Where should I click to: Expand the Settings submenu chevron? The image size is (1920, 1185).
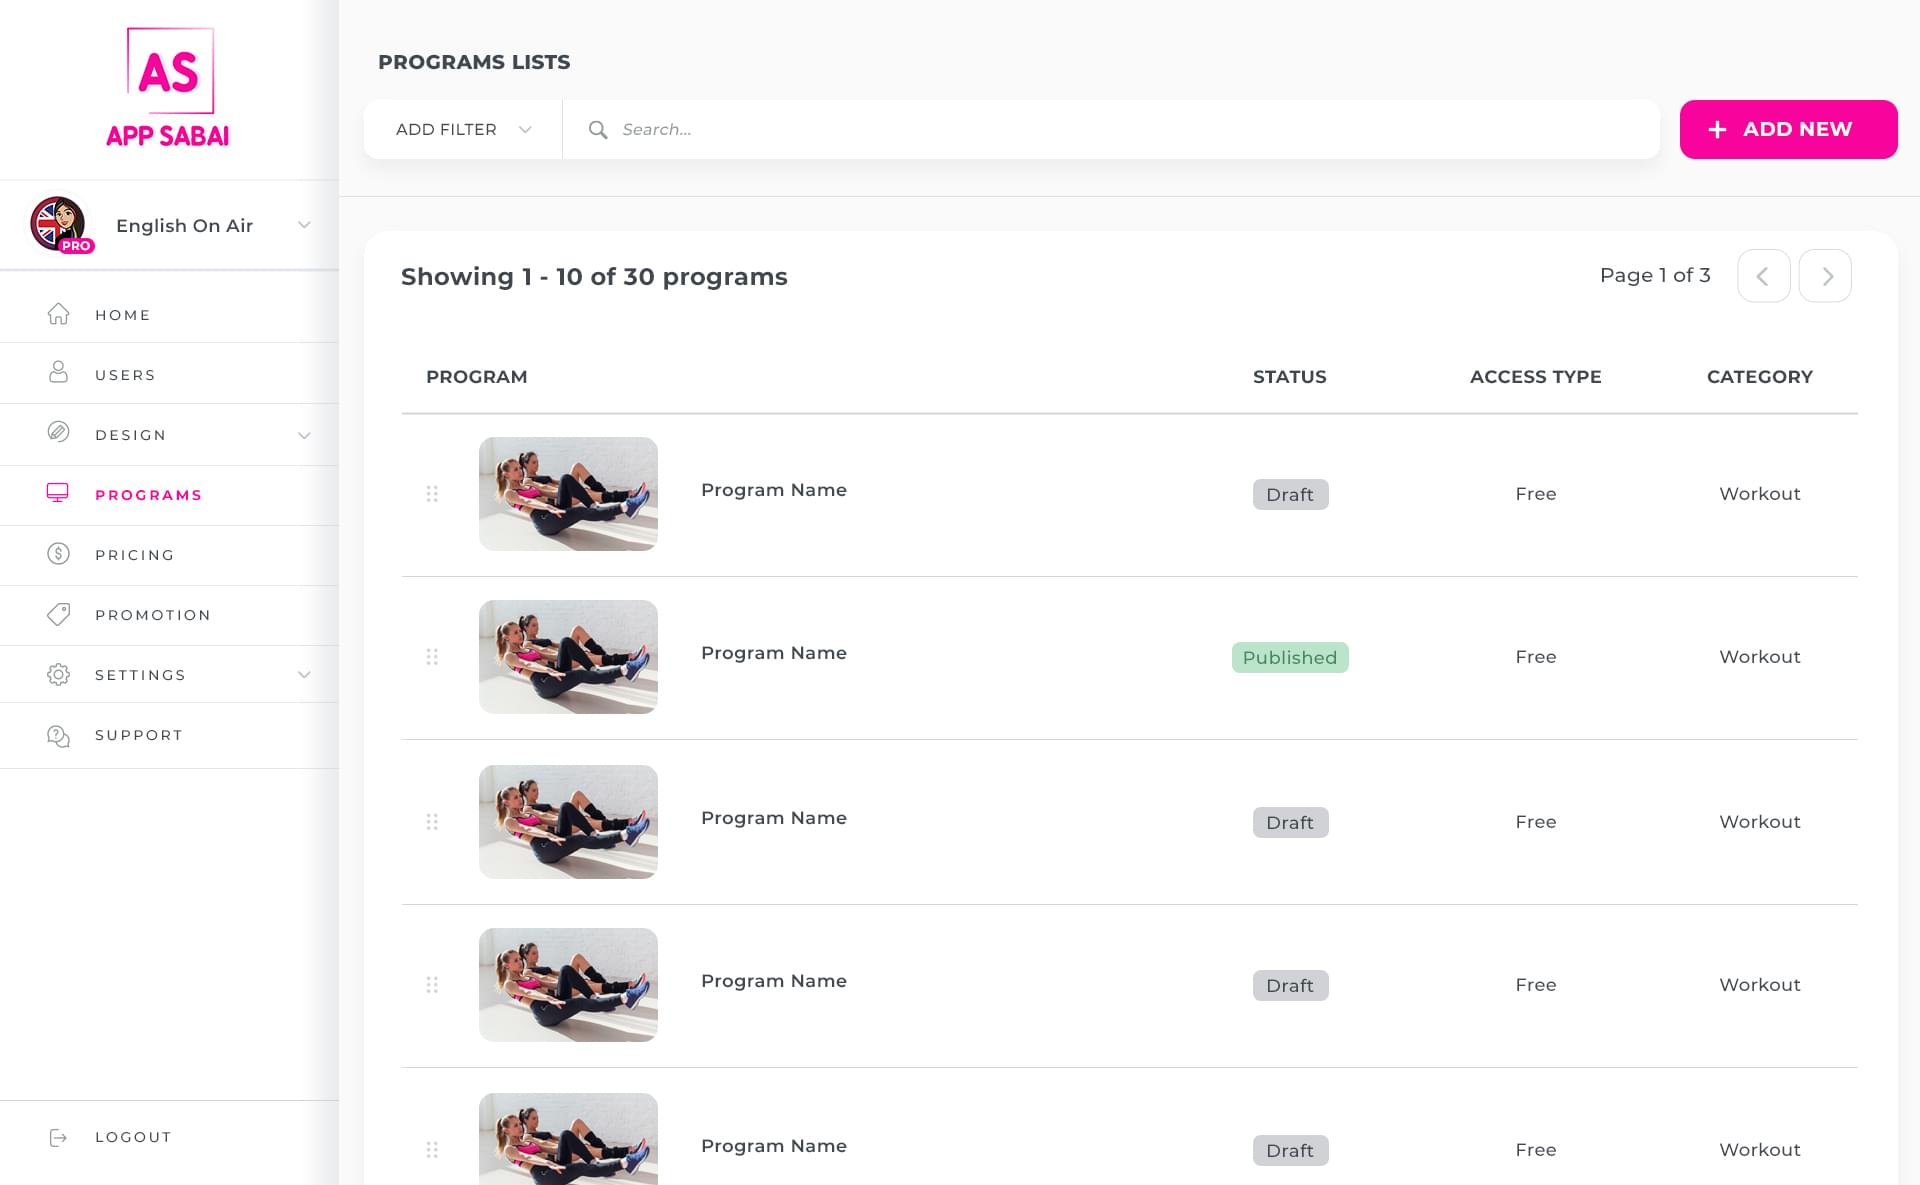(304, 674)
